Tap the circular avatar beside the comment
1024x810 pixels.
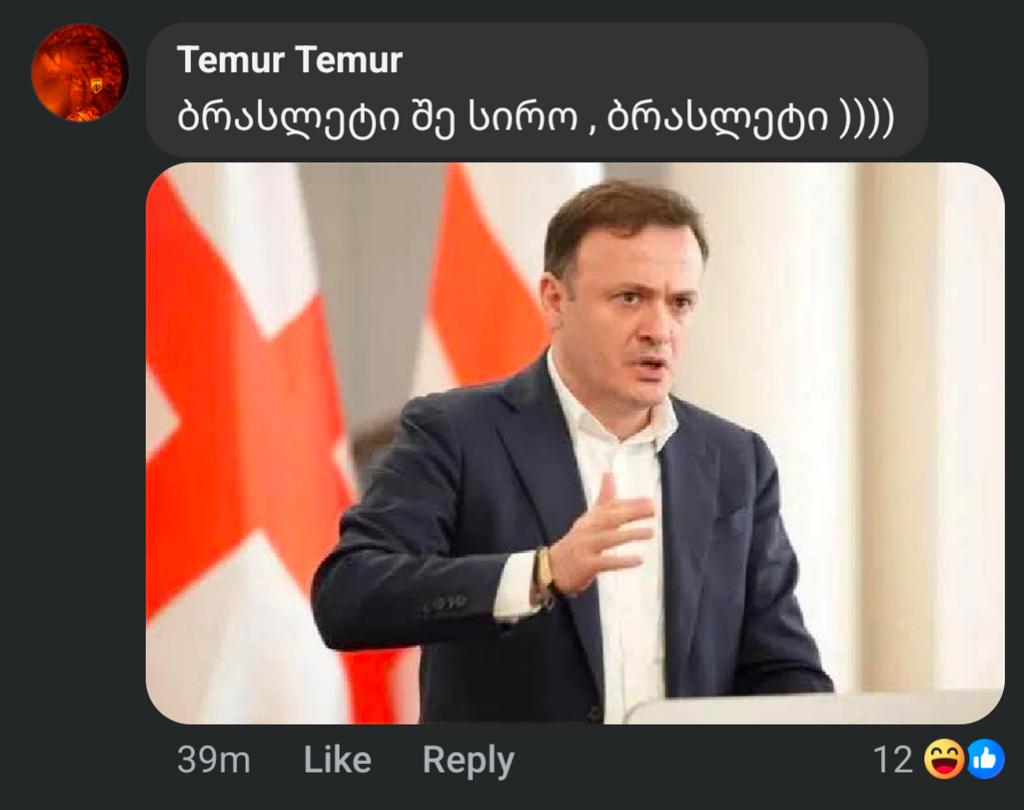[x=80, y=72]
